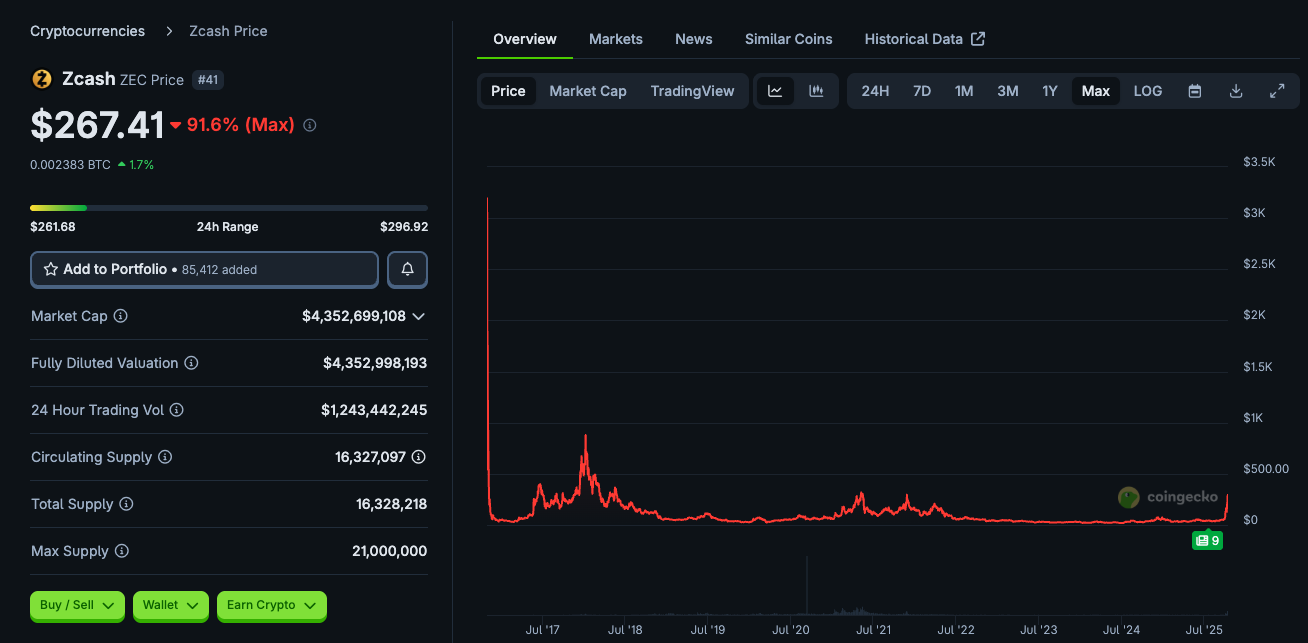1308x643 pixels.
Task: Open the Markets tab
Action: pyautogui.click(x=615, y=39)
